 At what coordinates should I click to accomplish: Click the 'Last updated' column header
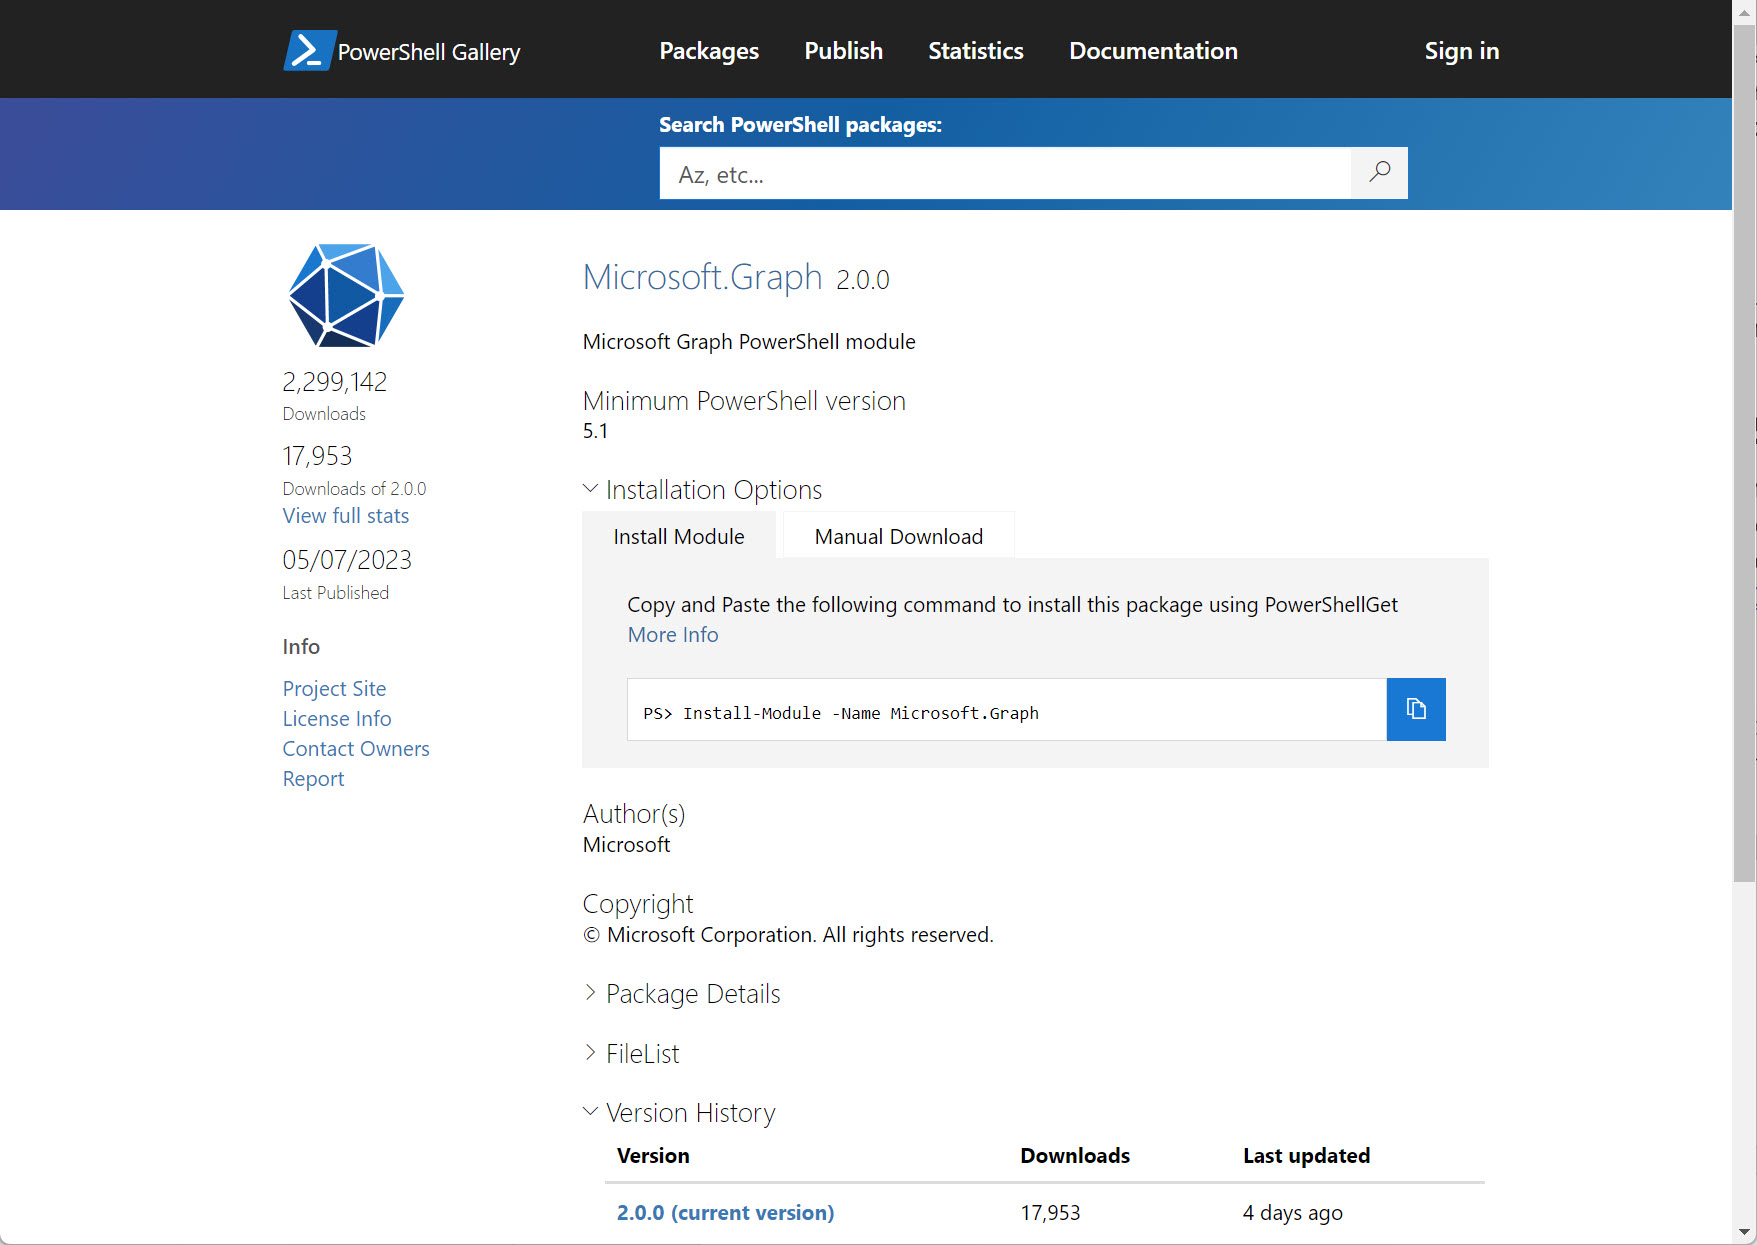click(x=1306, y=1156)
